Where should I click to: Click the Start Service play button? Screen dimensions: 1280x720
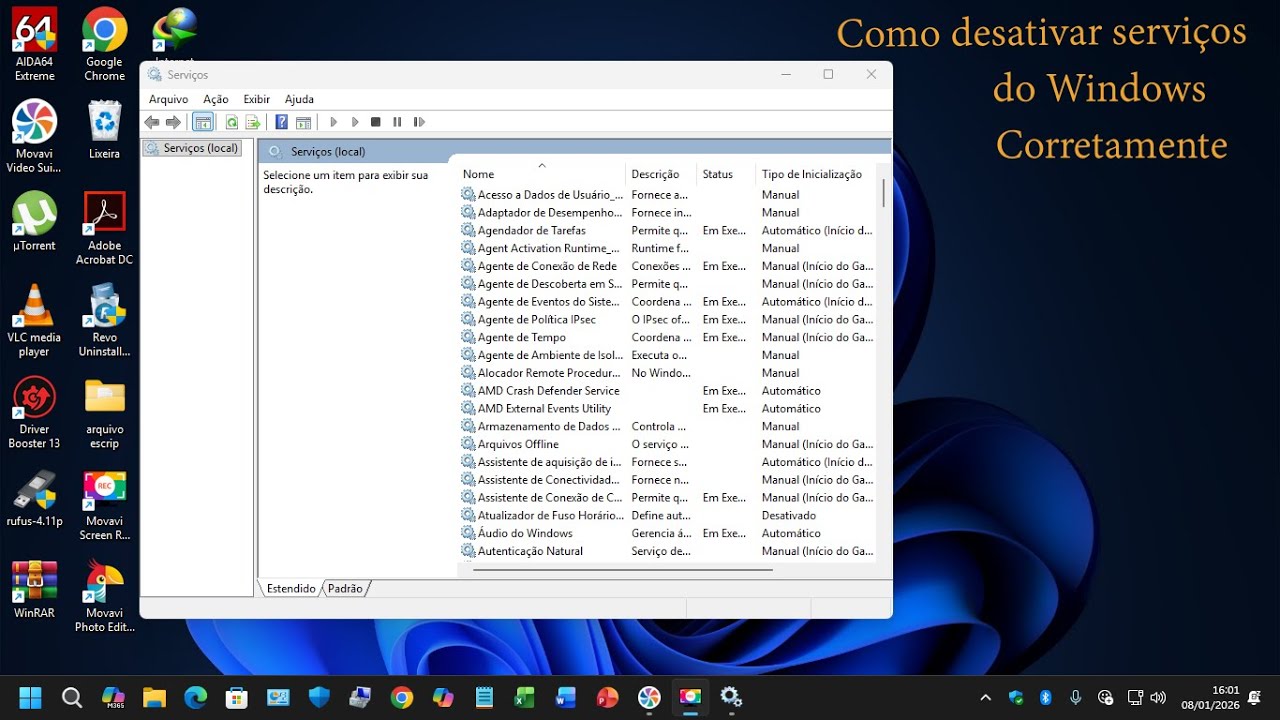point(334,122)
